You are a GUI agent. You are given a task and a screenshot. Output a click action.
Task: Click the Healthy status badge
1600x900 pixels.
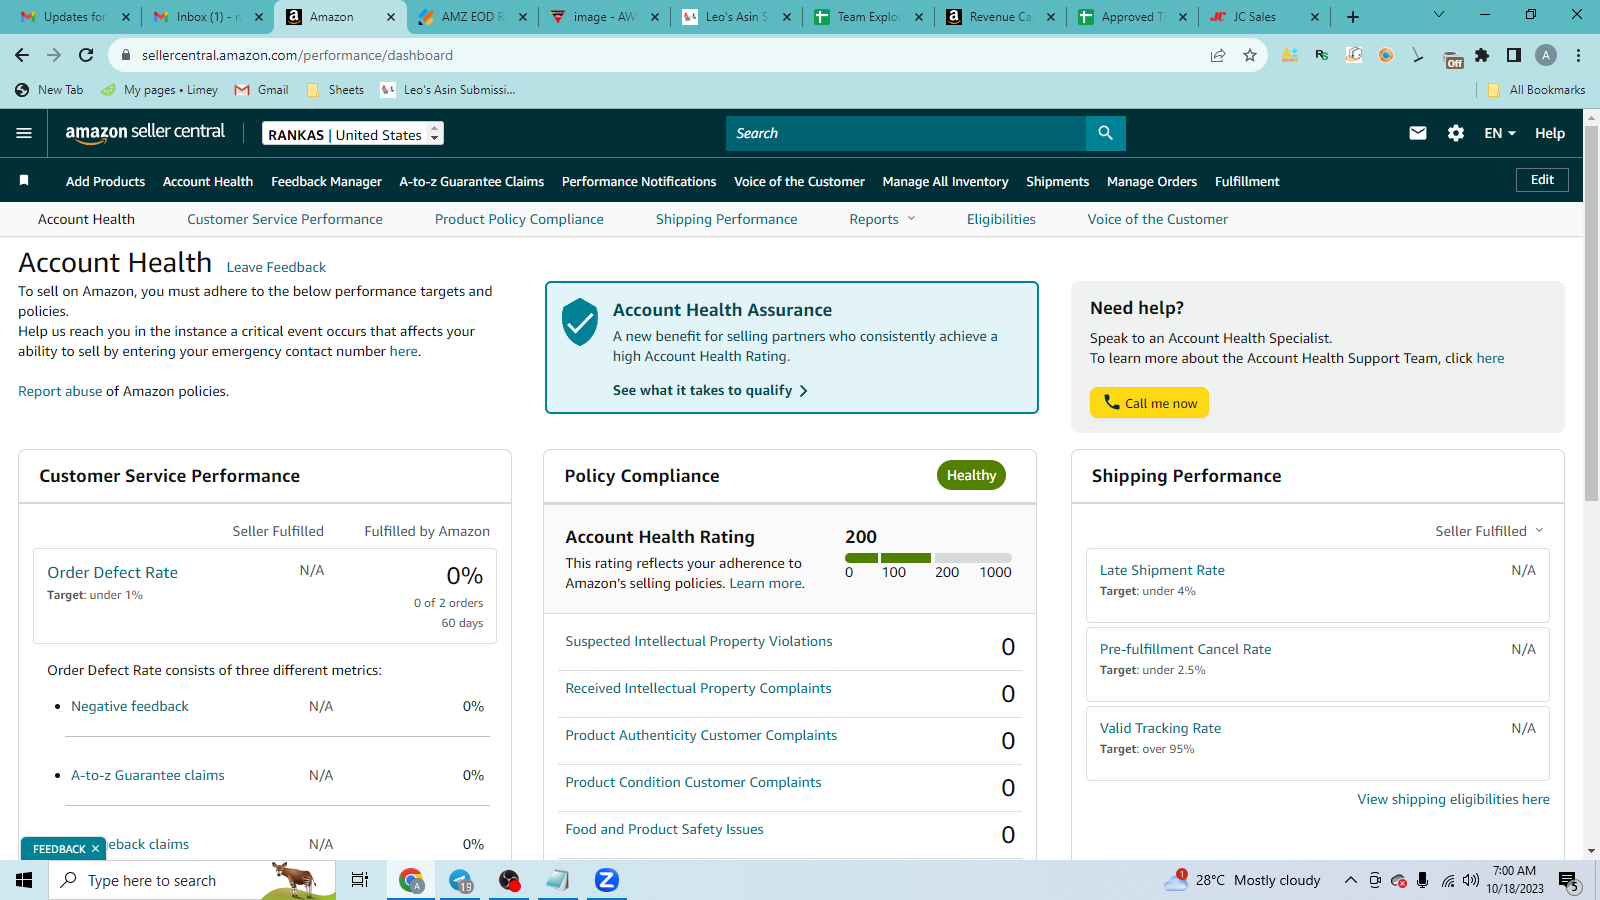(971, 475)
